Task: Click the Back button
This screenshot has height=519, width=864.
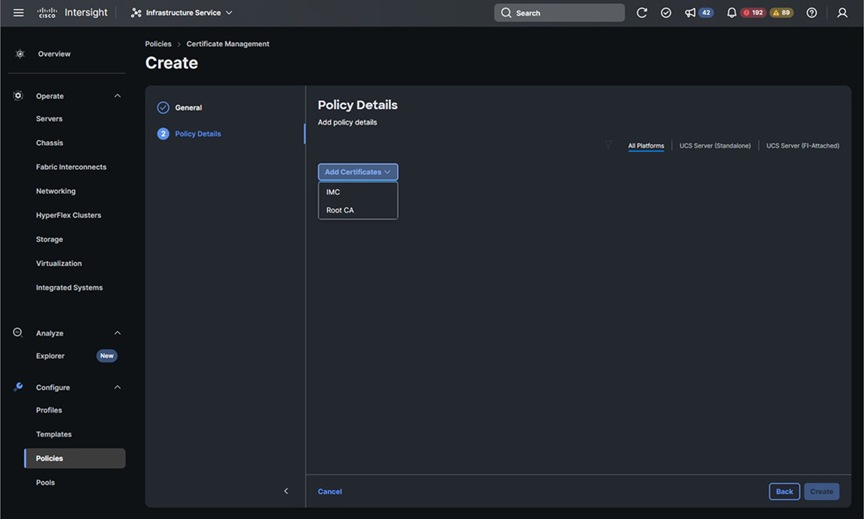Action: pyautogui.click(x=784, y=492)
